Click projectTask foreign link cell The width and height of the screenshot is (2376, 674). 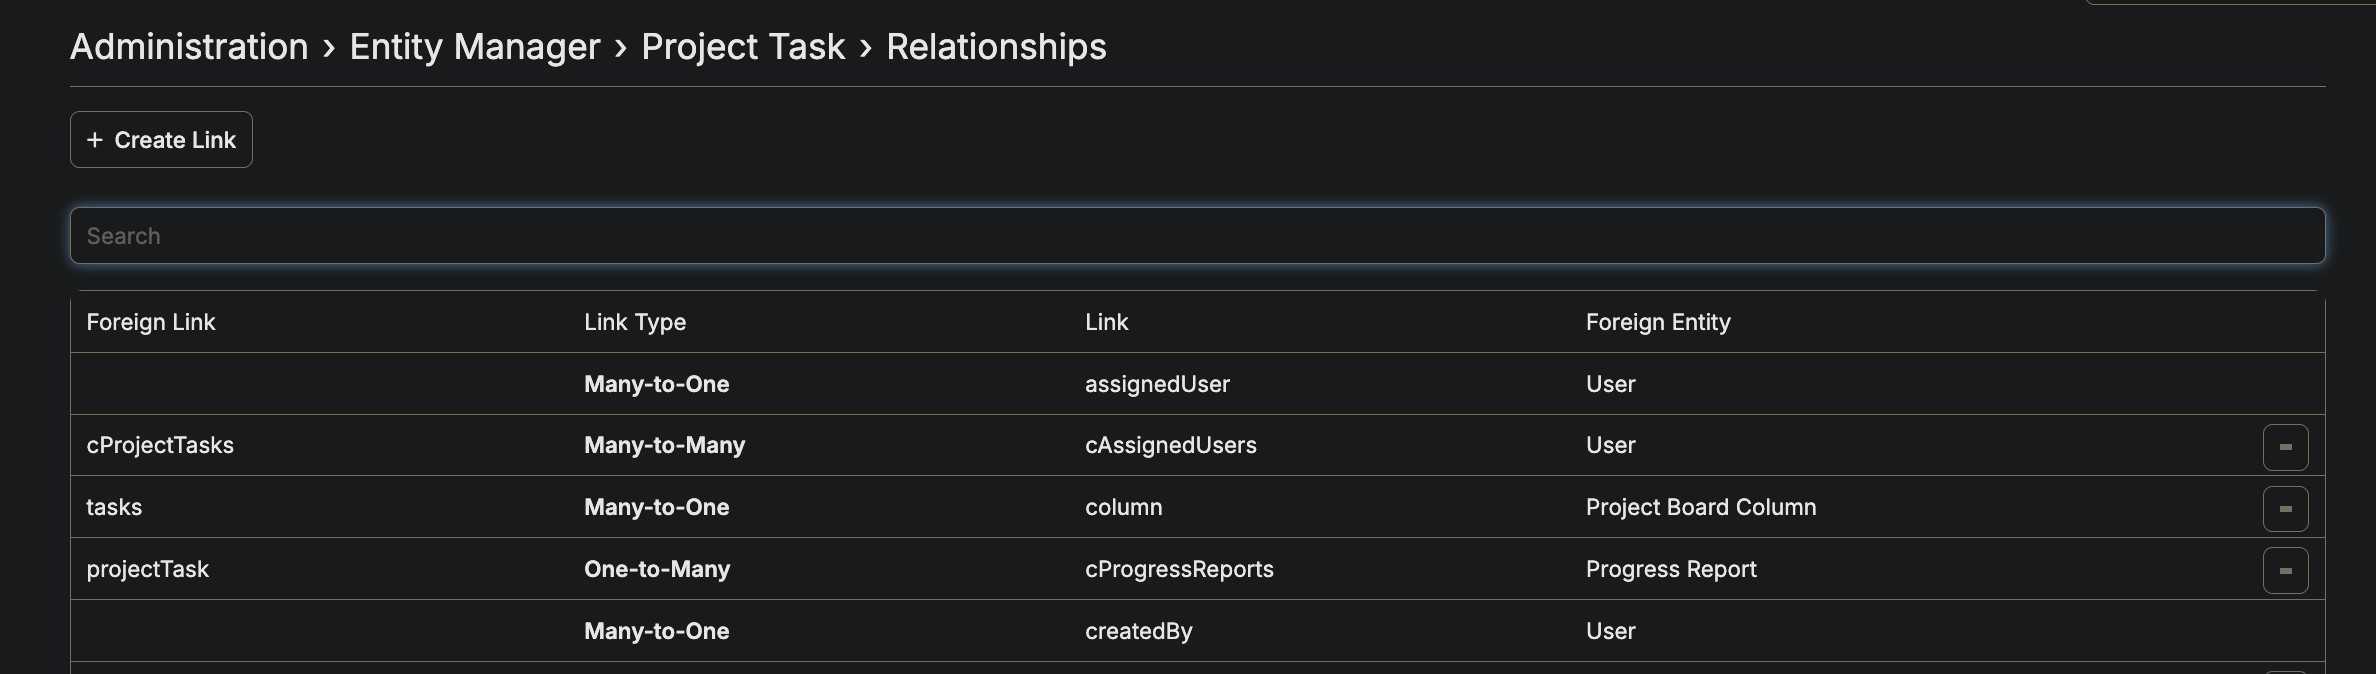147,569
